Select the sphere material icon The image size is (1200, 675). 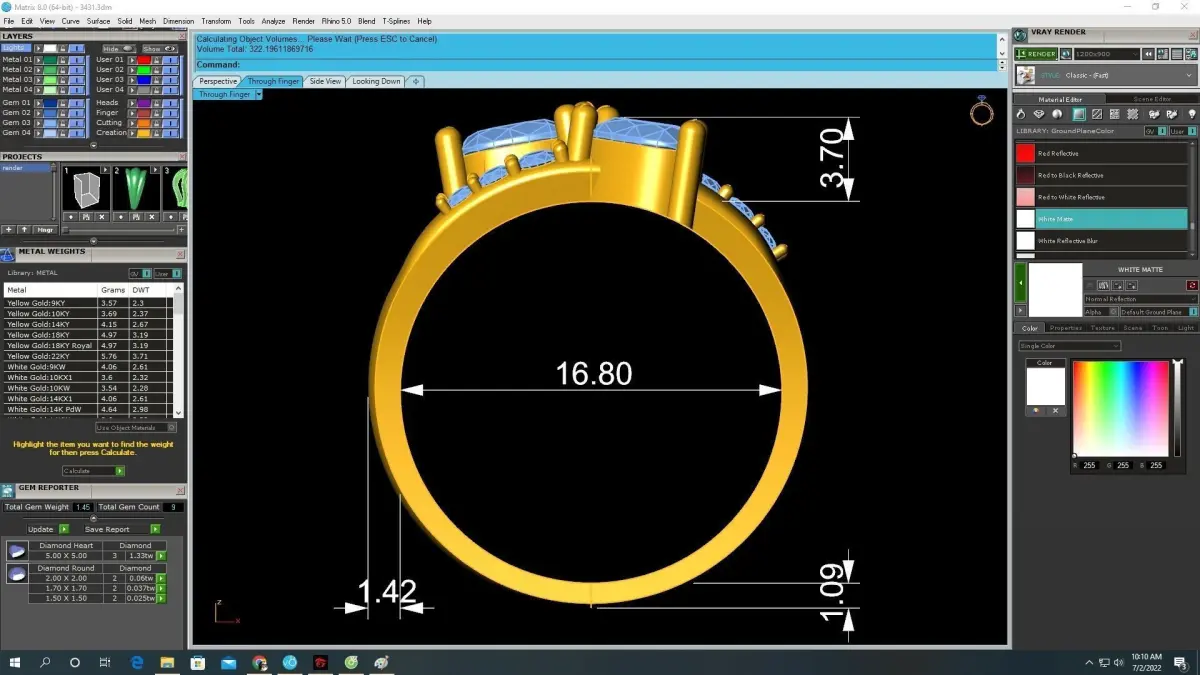tap(1057, 114)
